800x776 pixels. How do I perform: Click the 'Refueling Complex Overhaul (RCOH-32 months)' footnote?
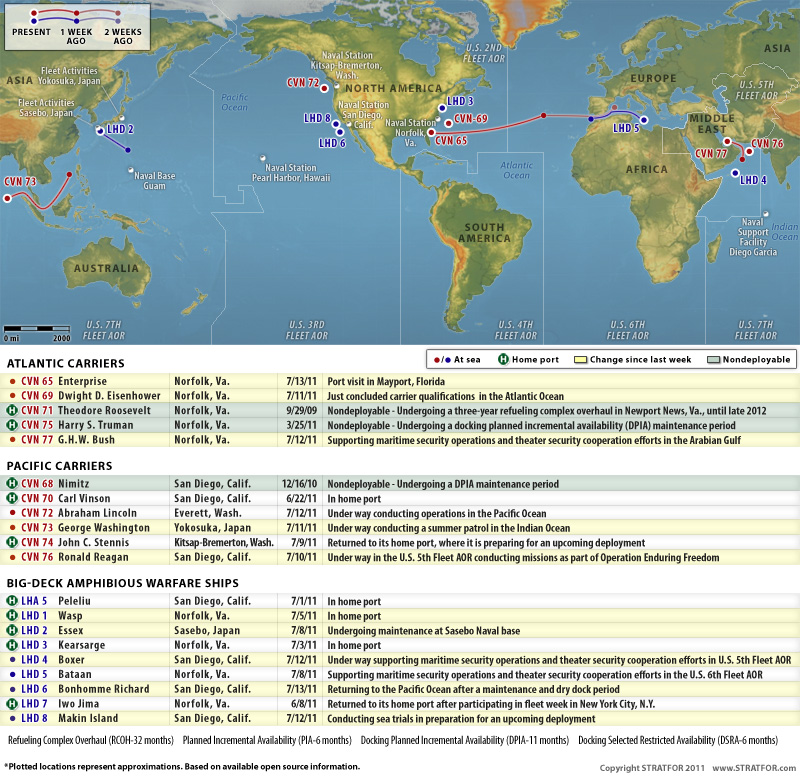click(x=91, y=740)
